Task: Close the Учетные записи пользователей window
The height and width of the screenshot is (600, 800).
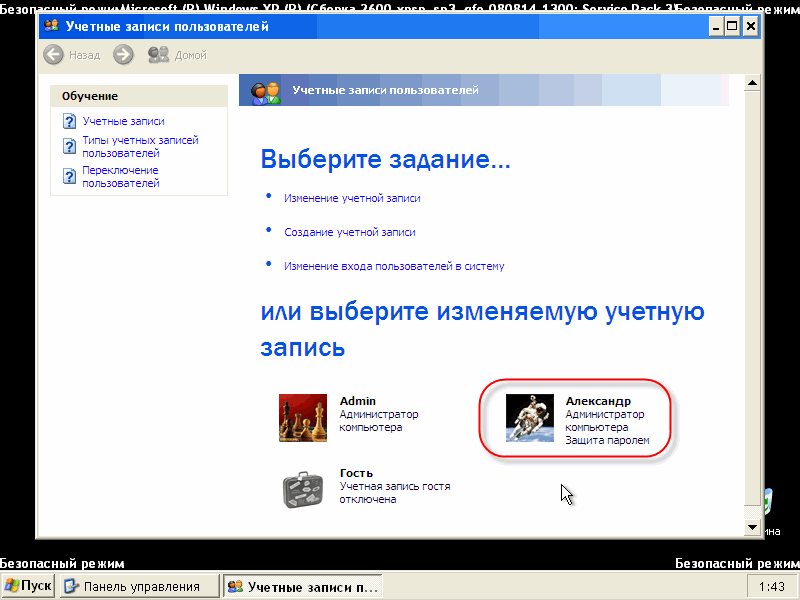Action: click(x=751, y=27)
